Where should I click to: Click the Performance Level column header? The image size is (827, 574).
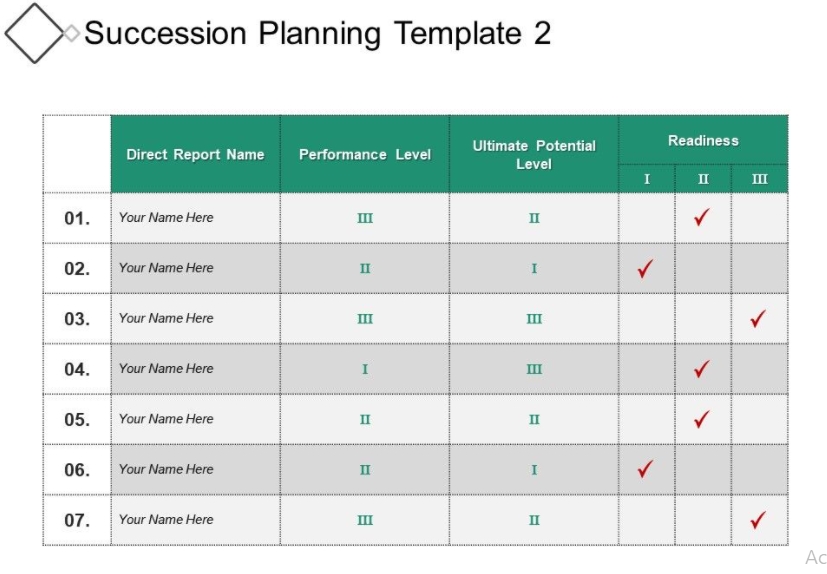pyautogui.click(x=365, y=154)
